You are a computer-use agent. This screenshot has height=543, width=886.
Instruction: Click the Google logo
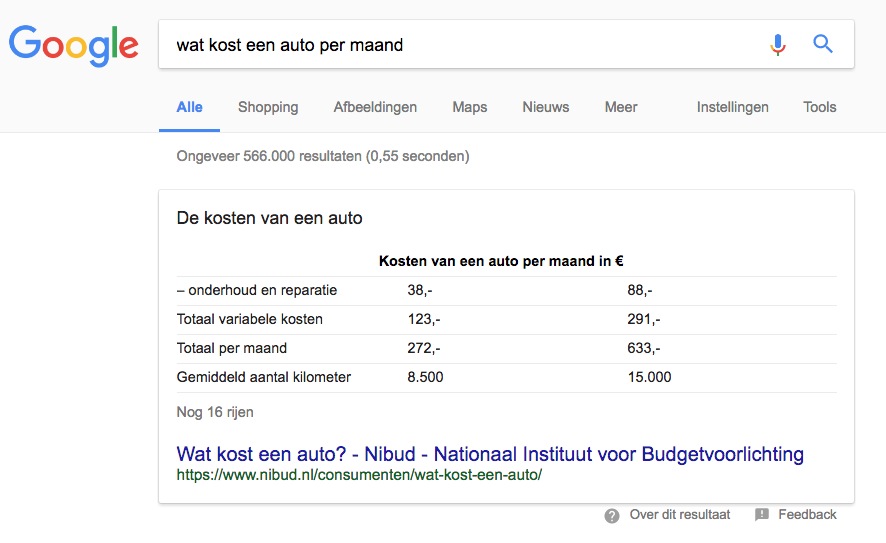[x=73, y=45]
